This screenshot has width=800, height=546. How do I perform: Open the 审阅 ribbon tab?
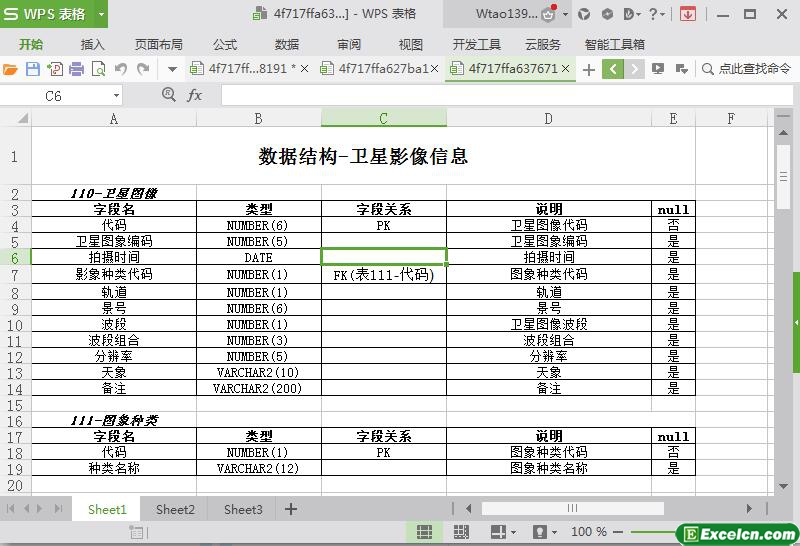pos(349,44)
